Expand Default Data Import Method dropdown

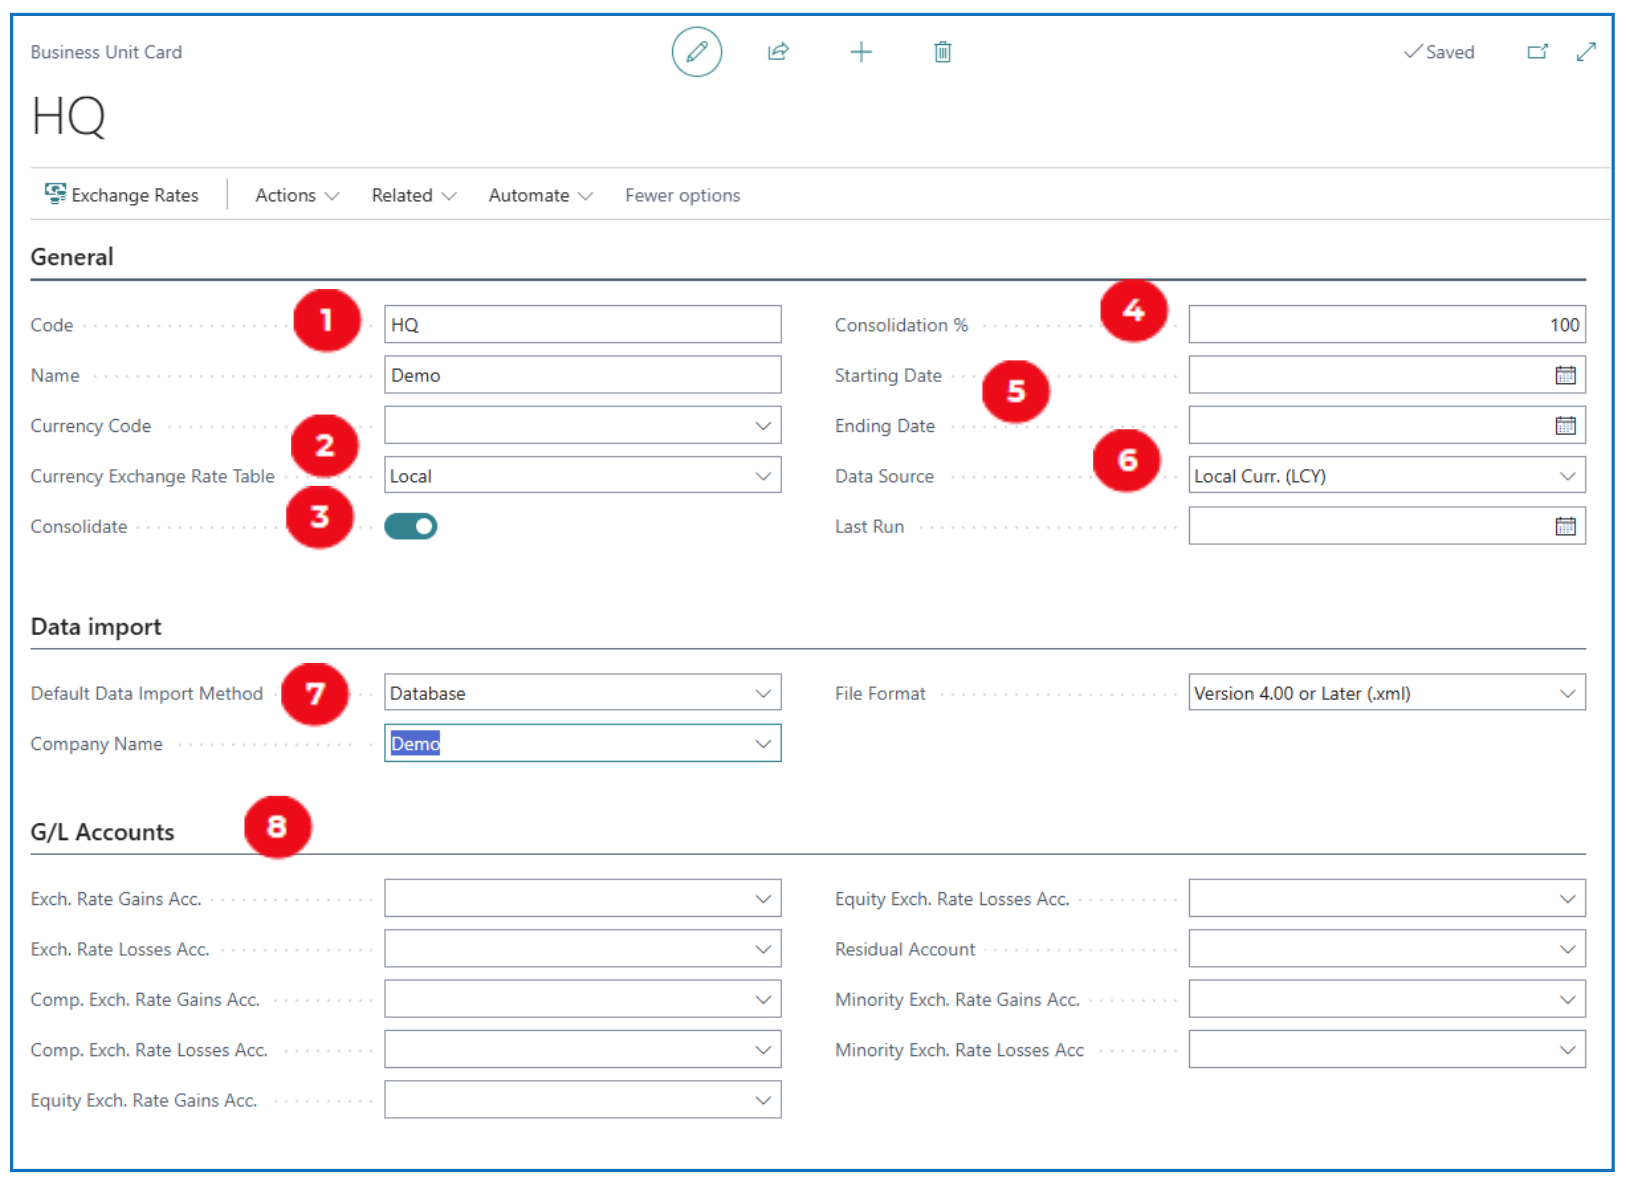(763, 693)
